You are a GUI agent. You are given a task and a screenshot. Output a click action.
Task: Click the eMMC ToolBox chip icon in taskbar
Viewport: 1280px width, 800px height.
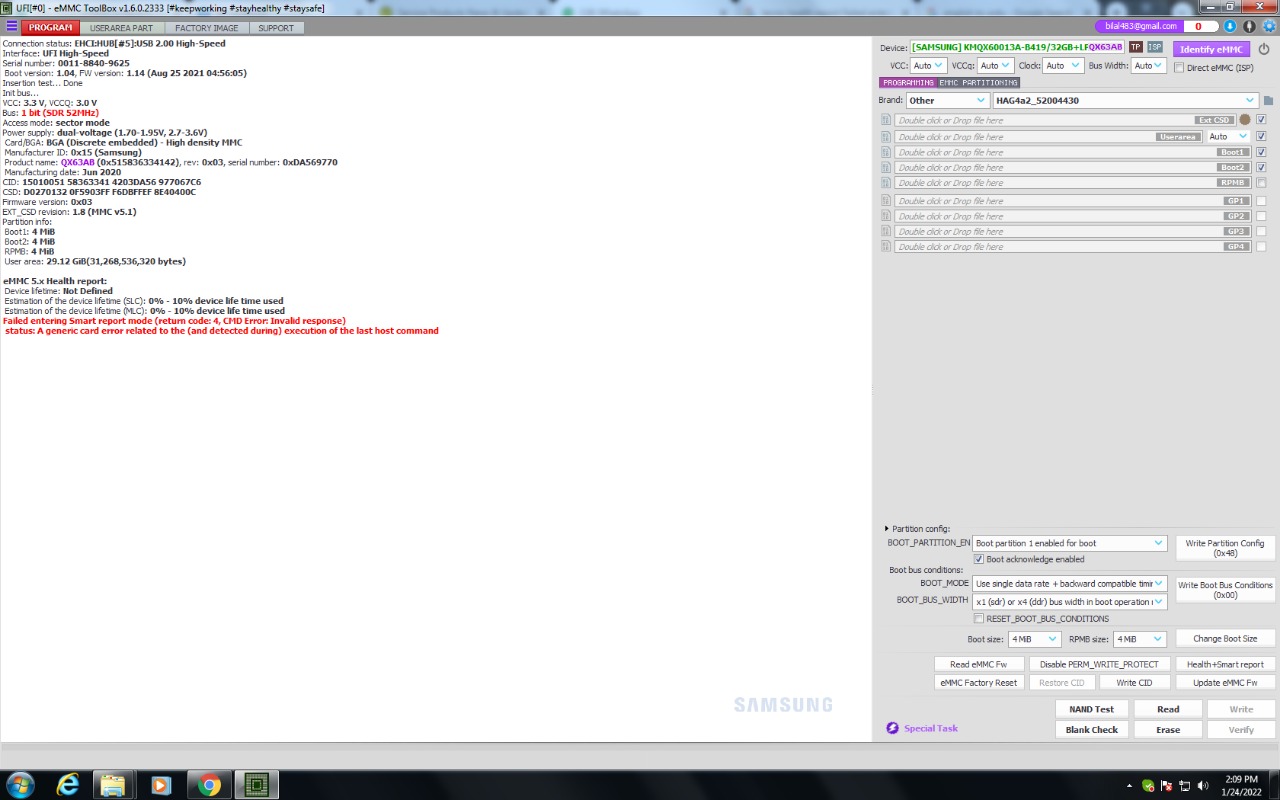(x=256, y=785)
